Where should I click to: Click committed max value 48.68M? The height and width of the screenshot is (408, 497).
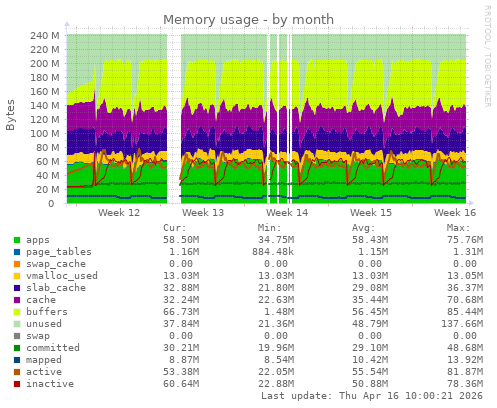pyautogui.click(x=465, y=348)
